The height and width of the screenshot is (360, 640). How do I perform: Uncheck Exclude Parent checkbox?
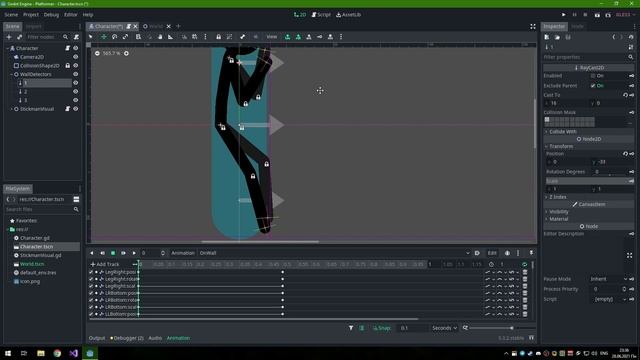593,86
